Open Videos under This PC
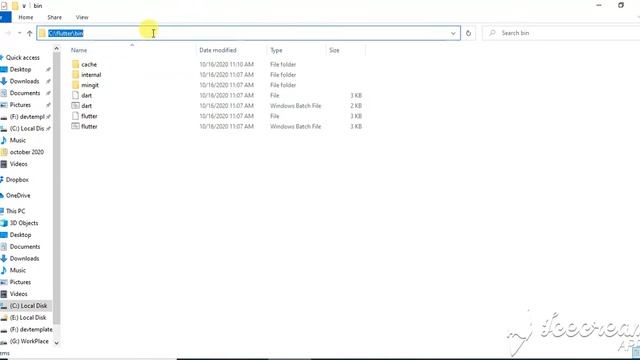This screenshot has height=360, width=640. point(18,294)
